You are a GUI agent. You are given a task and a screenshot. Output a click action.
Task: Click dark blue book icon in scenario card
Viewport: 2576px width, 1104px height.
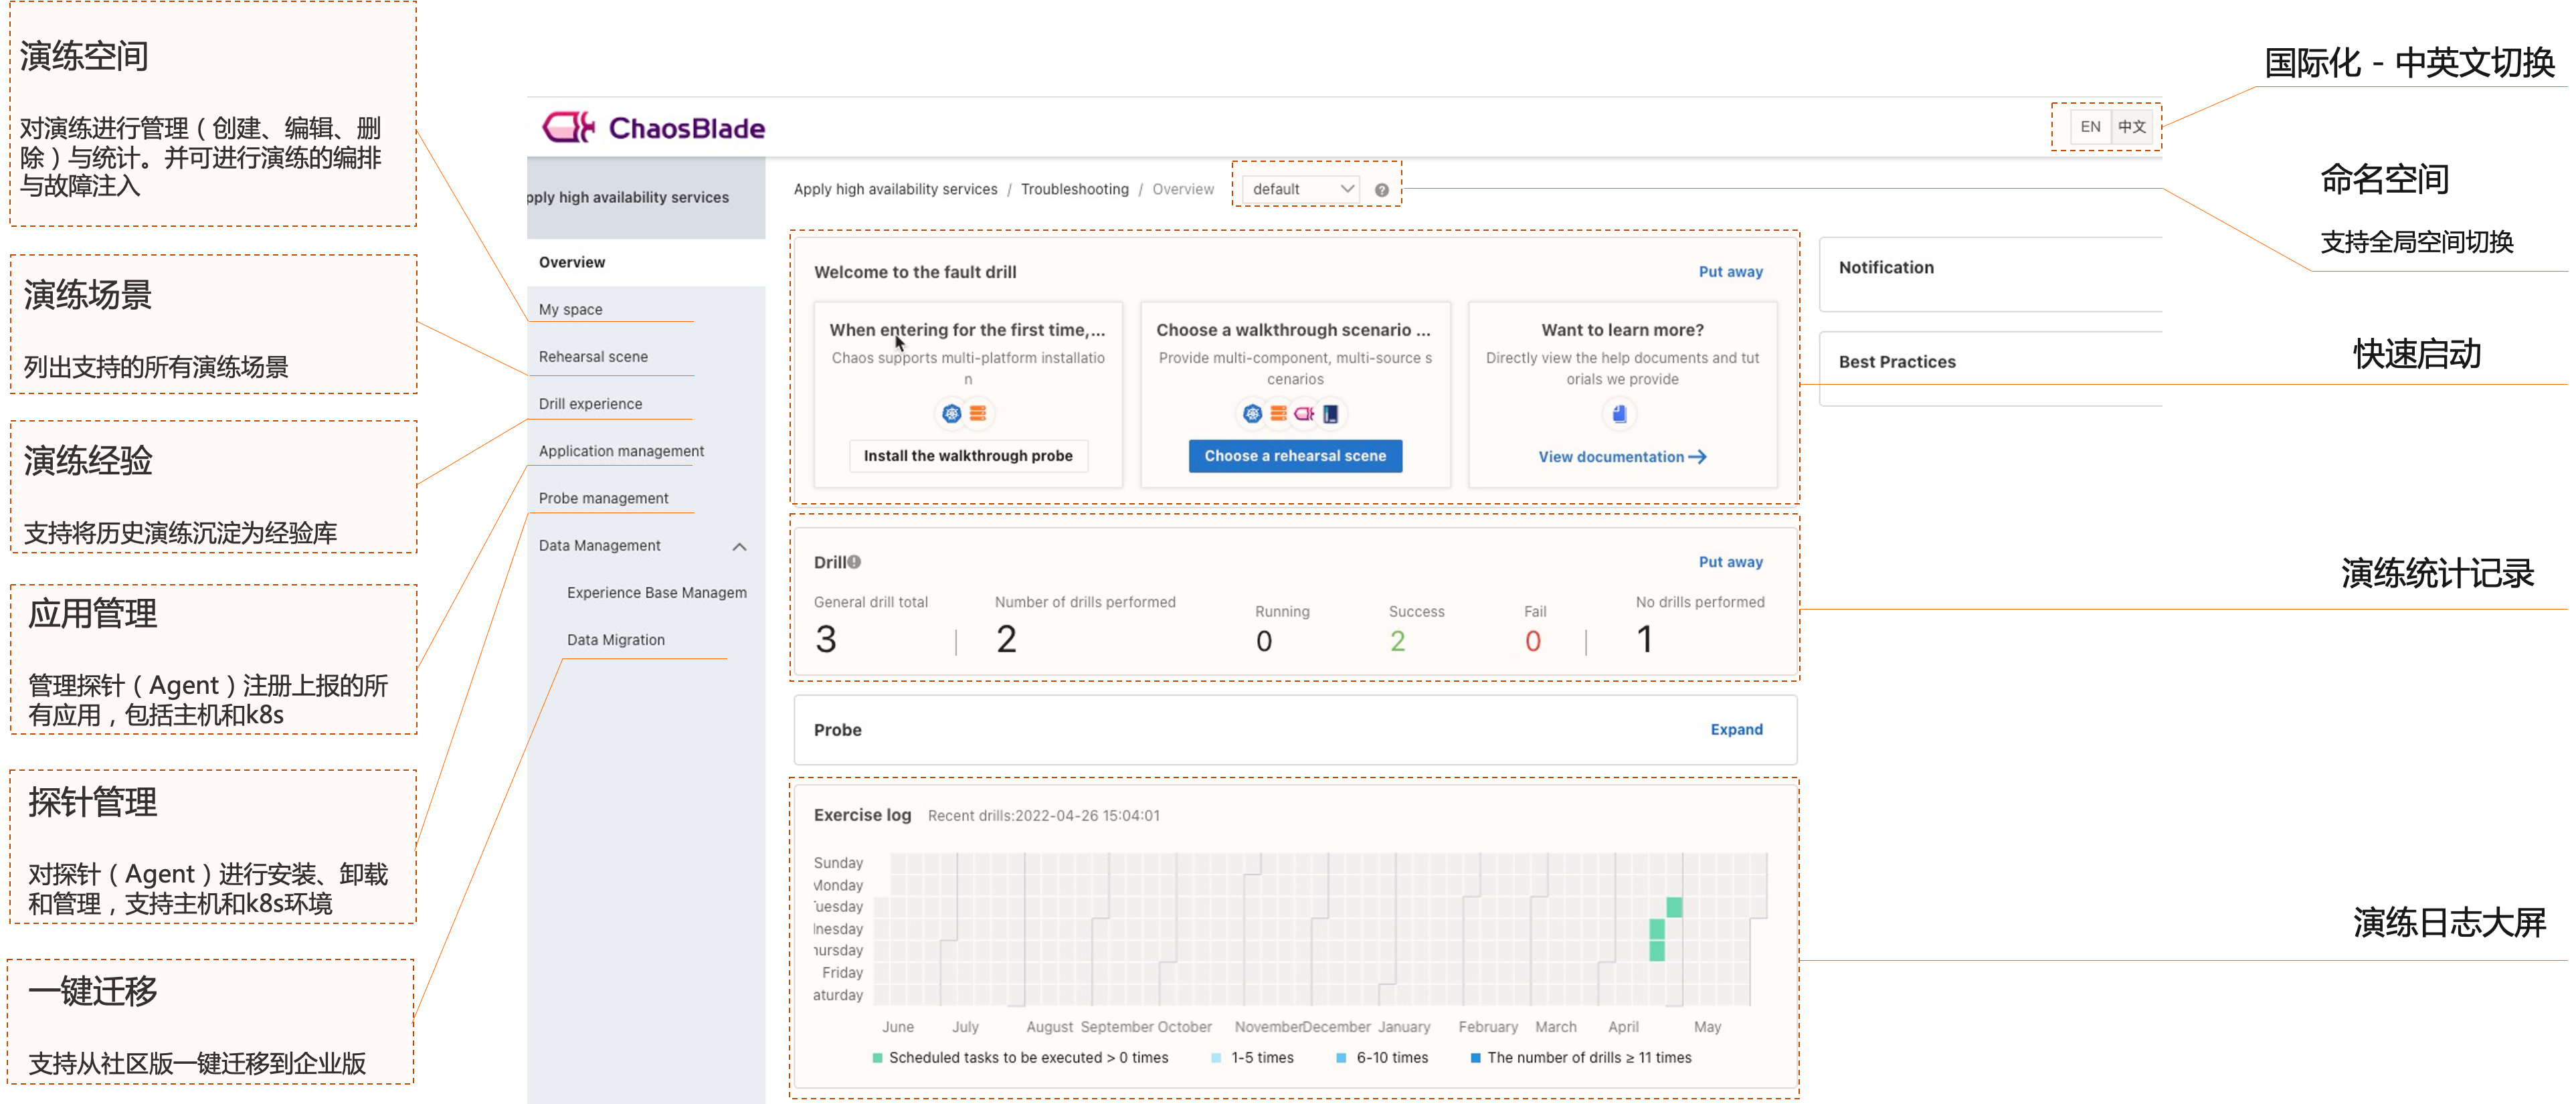tap(1330, 413)
